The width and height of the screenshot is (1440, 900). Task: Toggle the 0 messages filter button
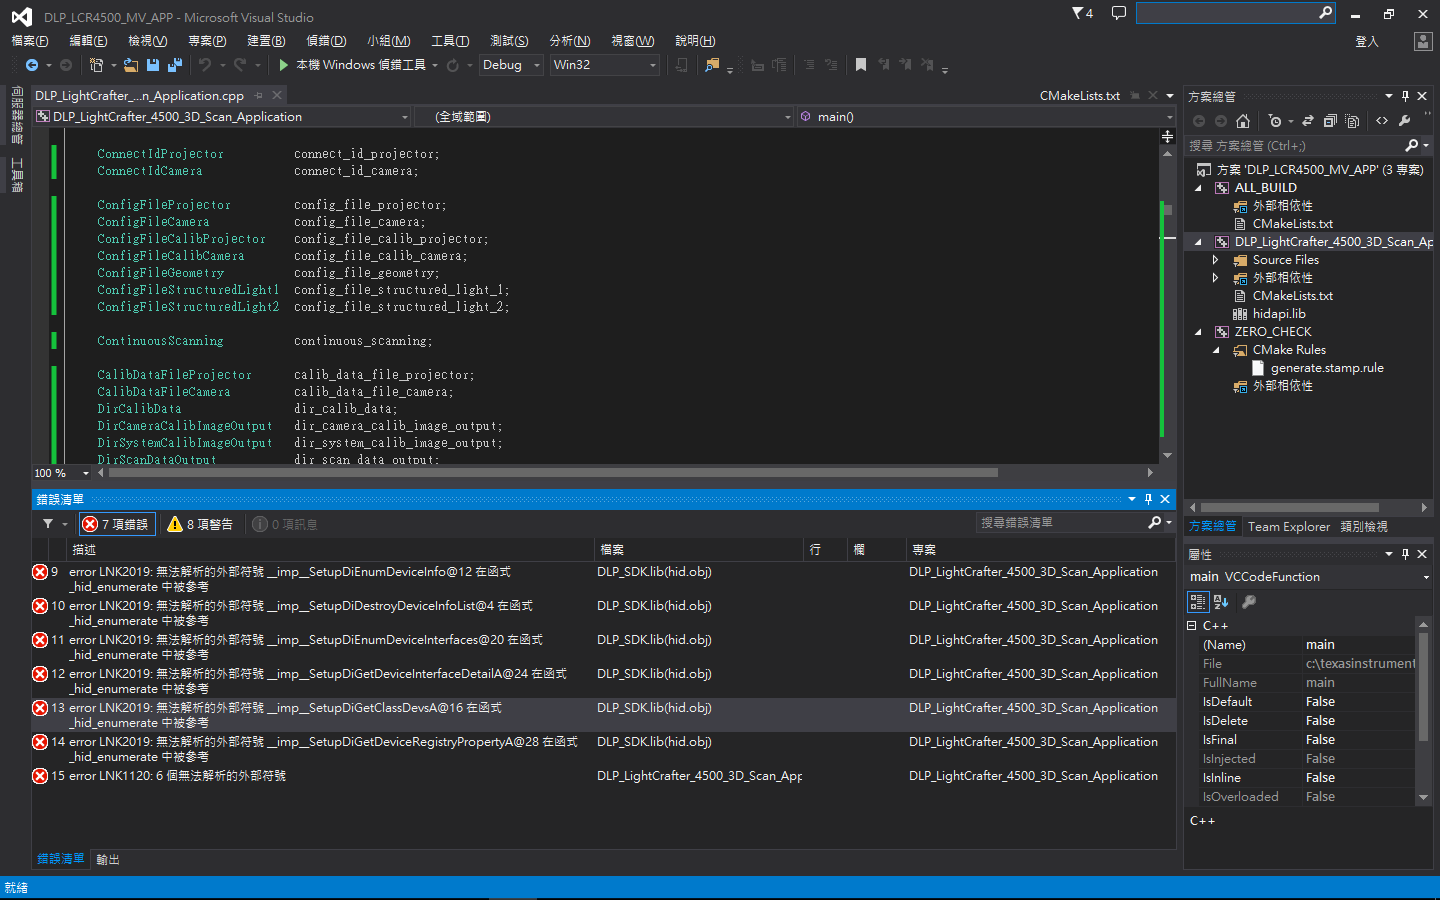285,524
